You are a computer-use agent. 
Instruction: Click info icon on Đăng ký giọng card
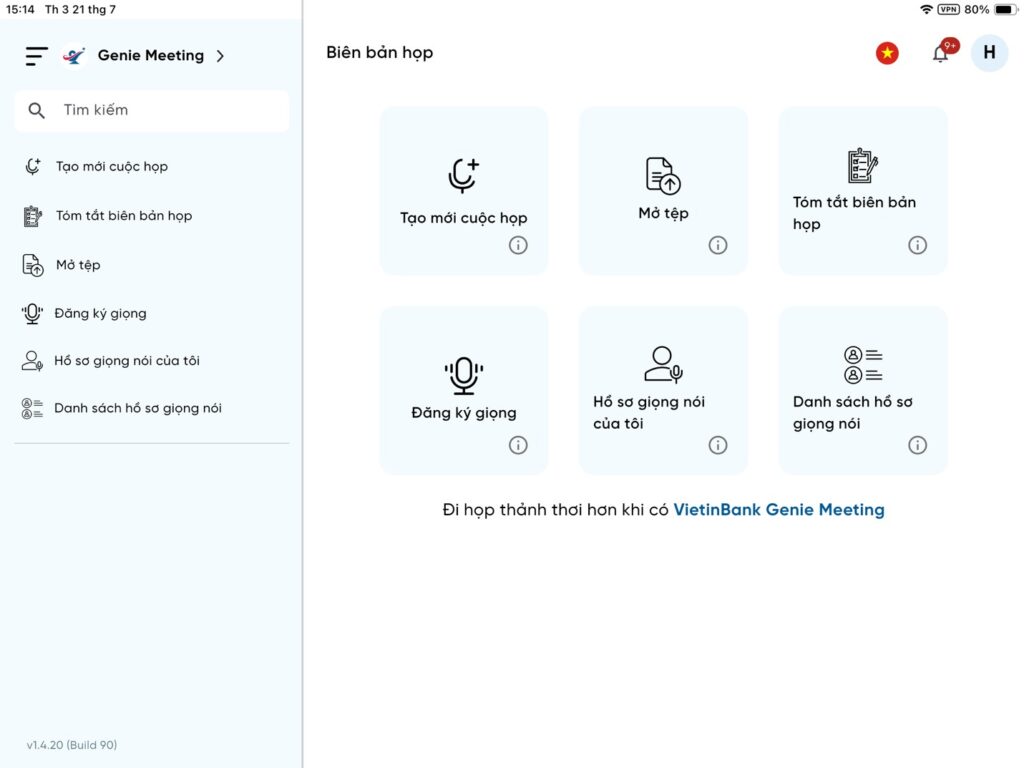pyautogui.click(x=518, y=445)
